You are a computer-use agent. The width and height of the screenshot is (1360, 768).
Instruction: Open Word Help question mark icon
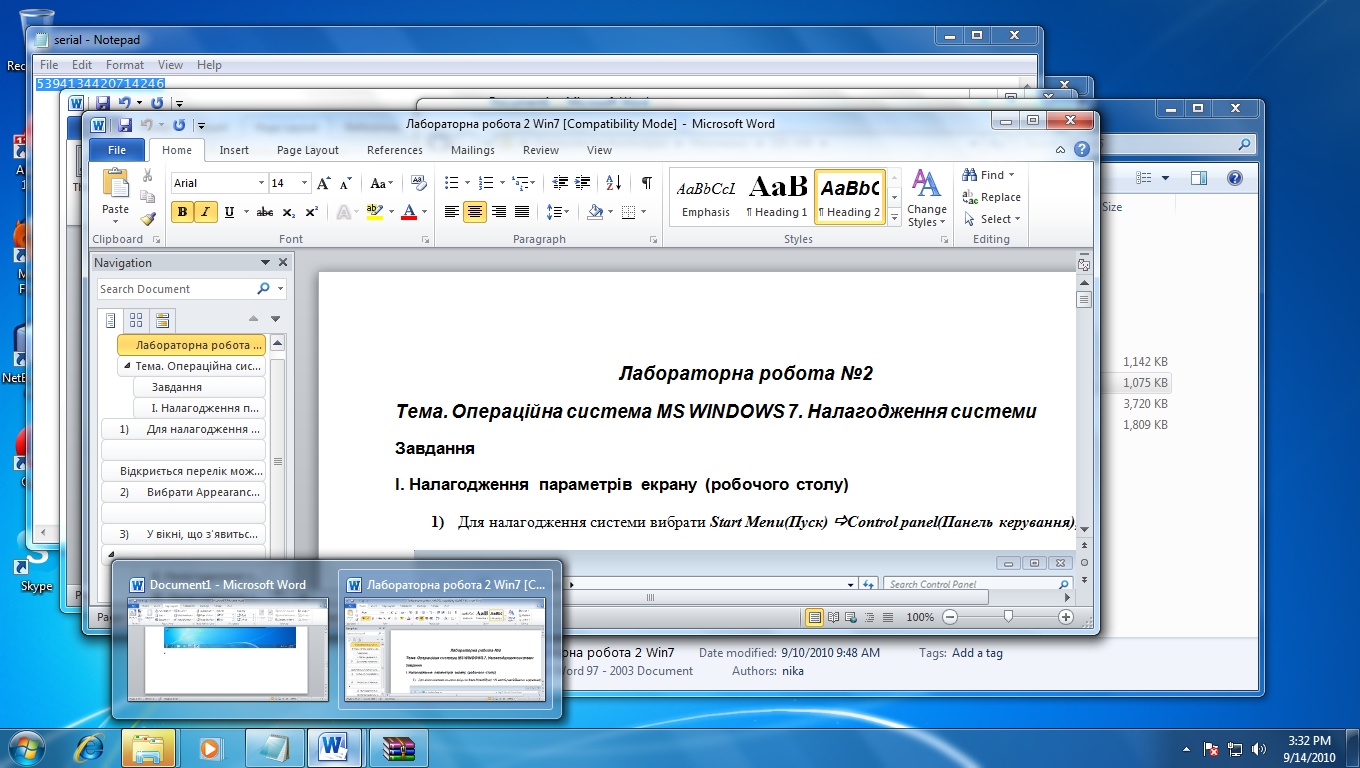pyautogui.click(x=1081, y=150)
